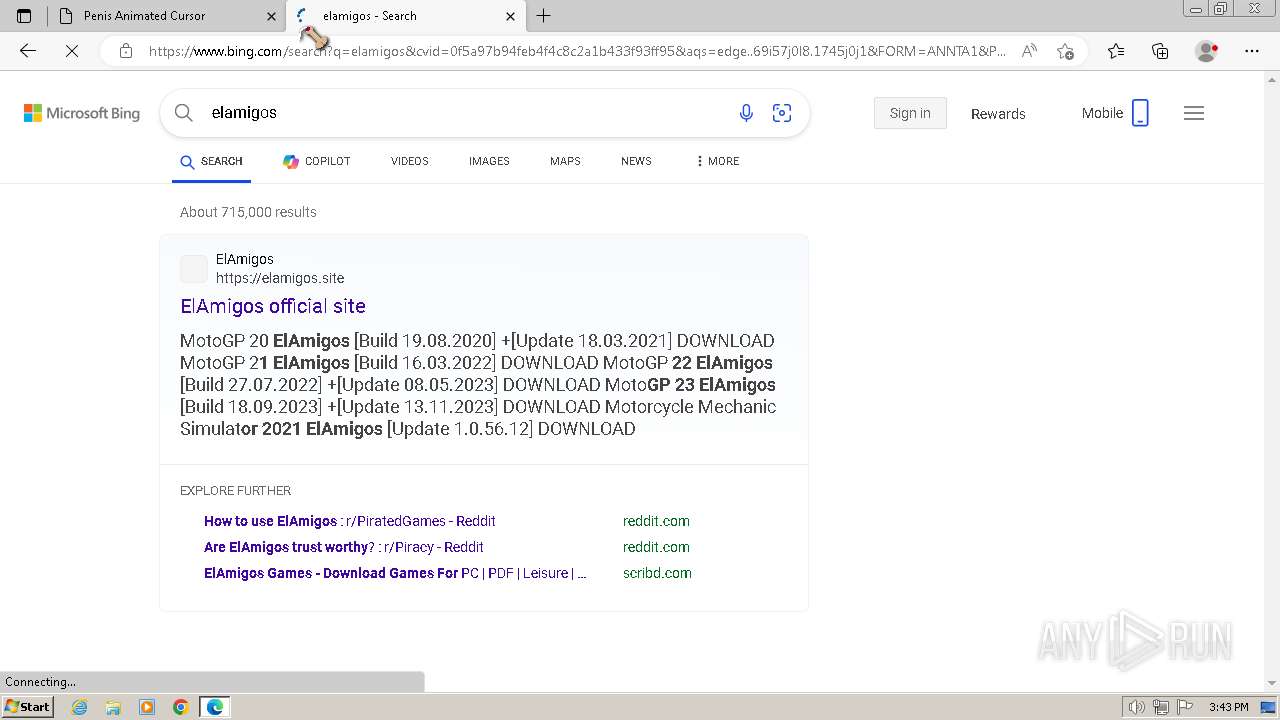Expand the MORE dropdown
This screenshot has width=1280, height=720.
tap(718, 161)
